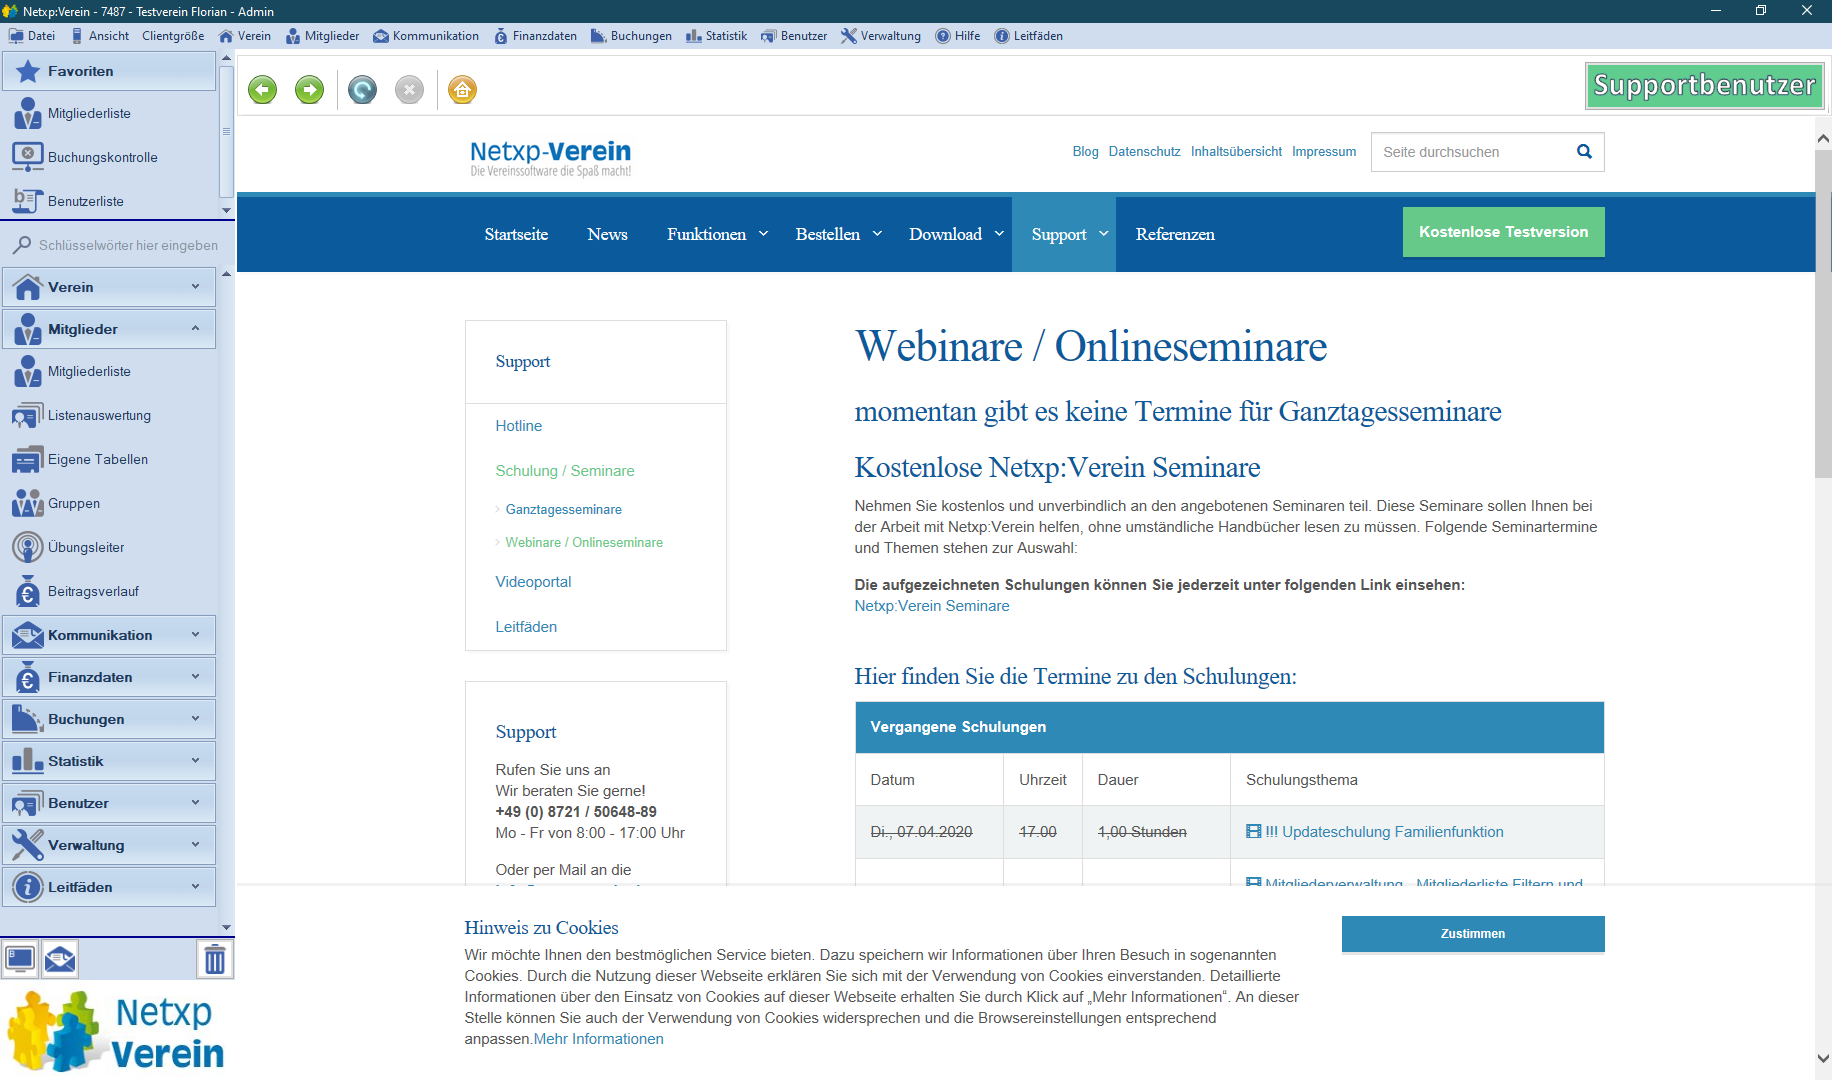Screen dimensions: 1832x1080
Task: Click the envelope icon at sidebar bottom
Action: coord(60,960)
